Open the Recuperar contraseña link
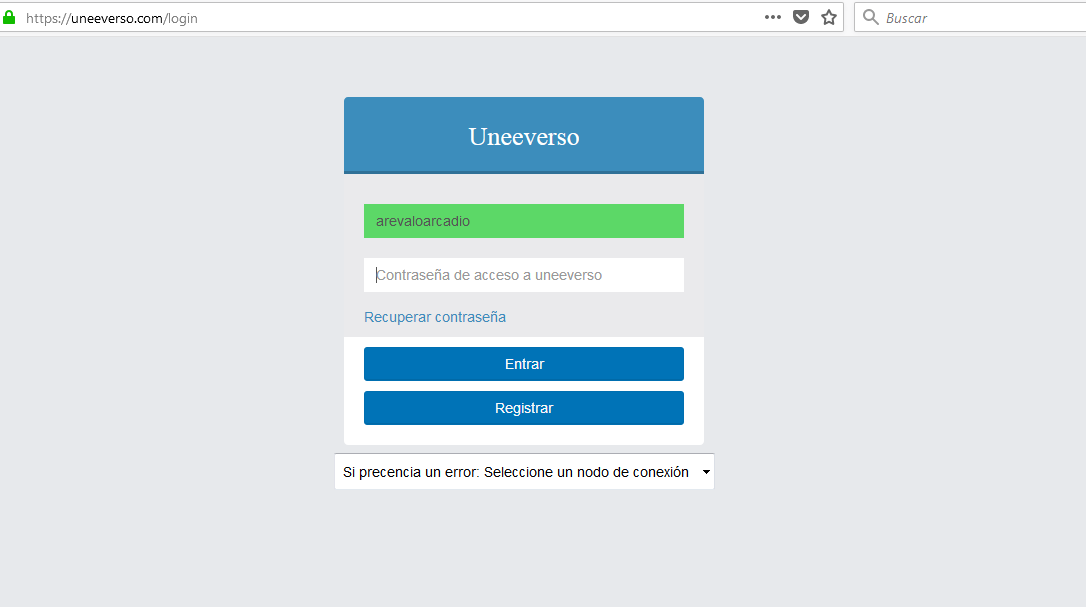The height and width of the screenshot is (607, 1086). (435, 317)
